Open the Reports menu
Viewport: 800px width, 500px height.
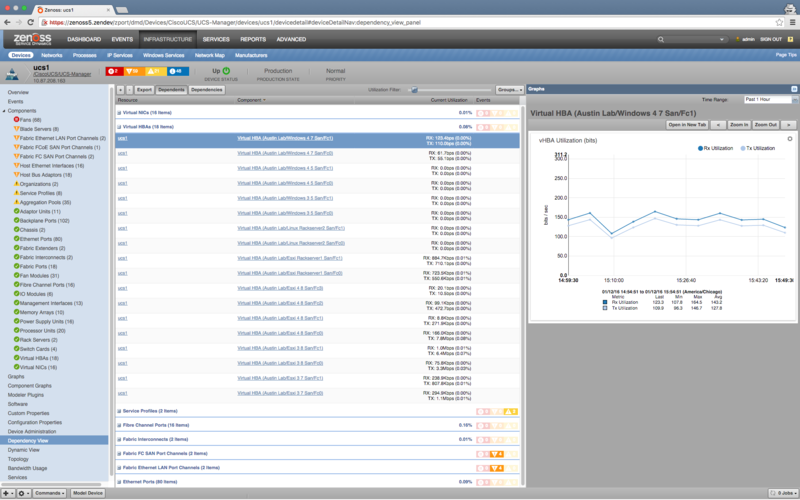(253, 39)
